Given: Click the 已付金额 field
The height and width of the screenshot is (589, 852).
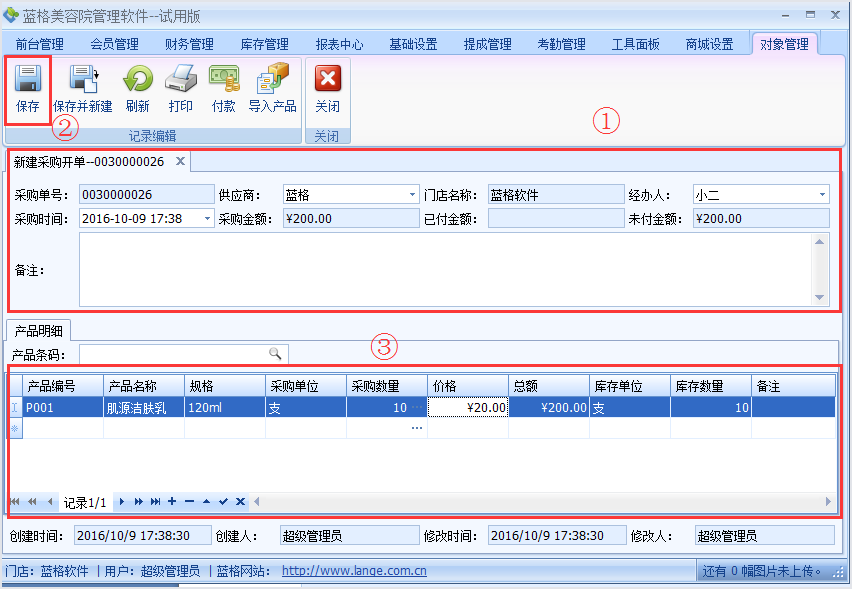Looking at the screenshot, I should (556, 218).
